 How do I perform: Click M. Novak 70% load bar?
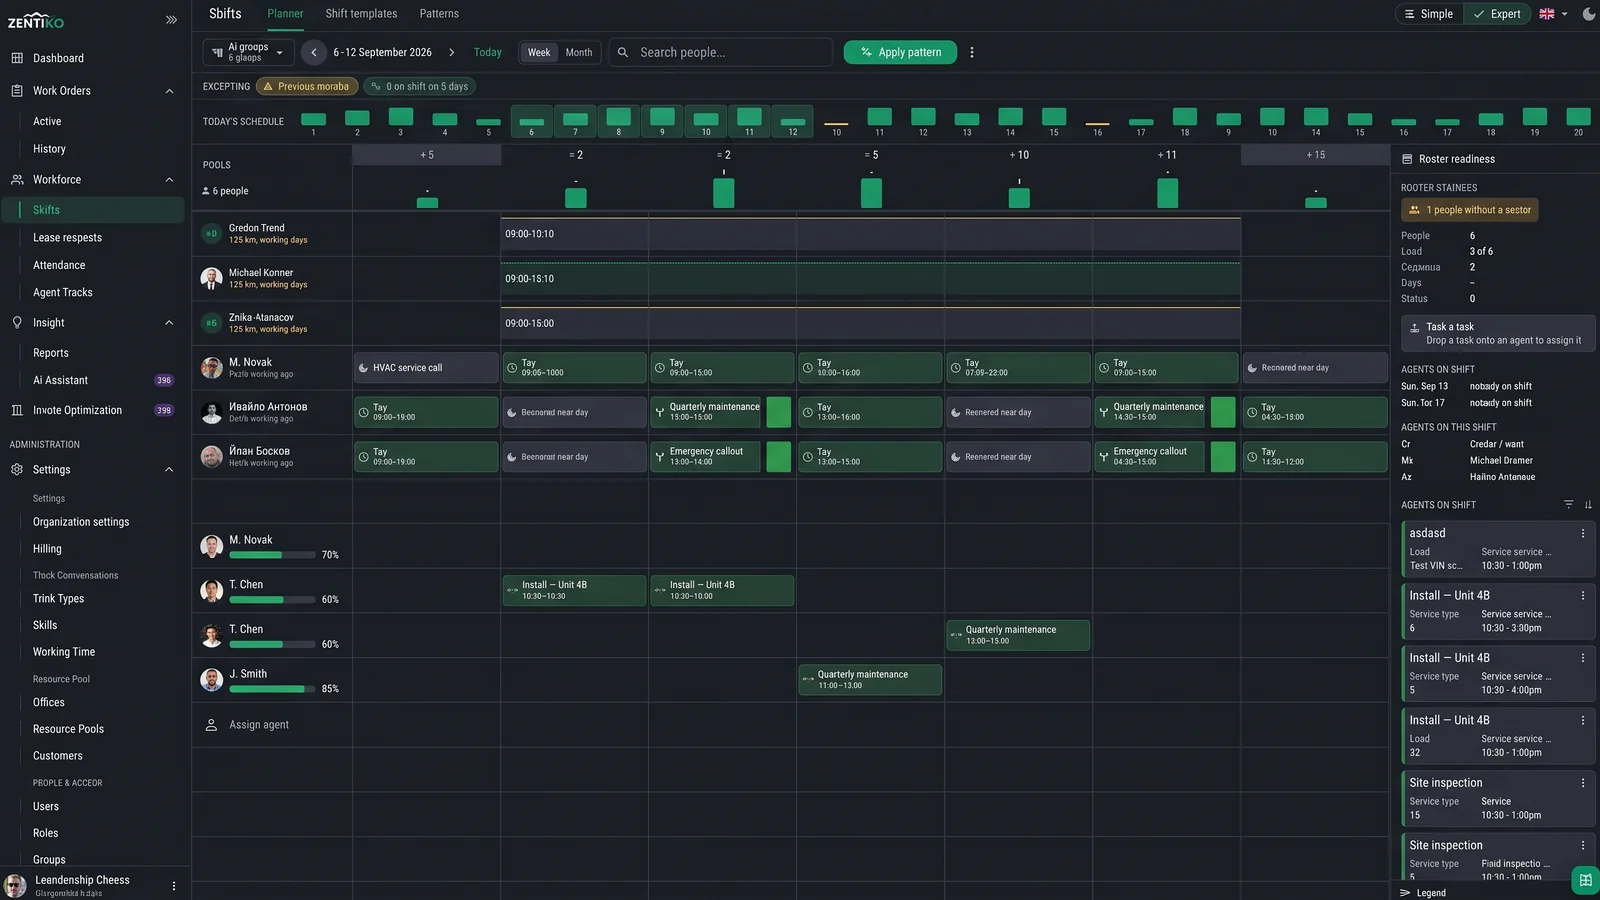point(272,555)
